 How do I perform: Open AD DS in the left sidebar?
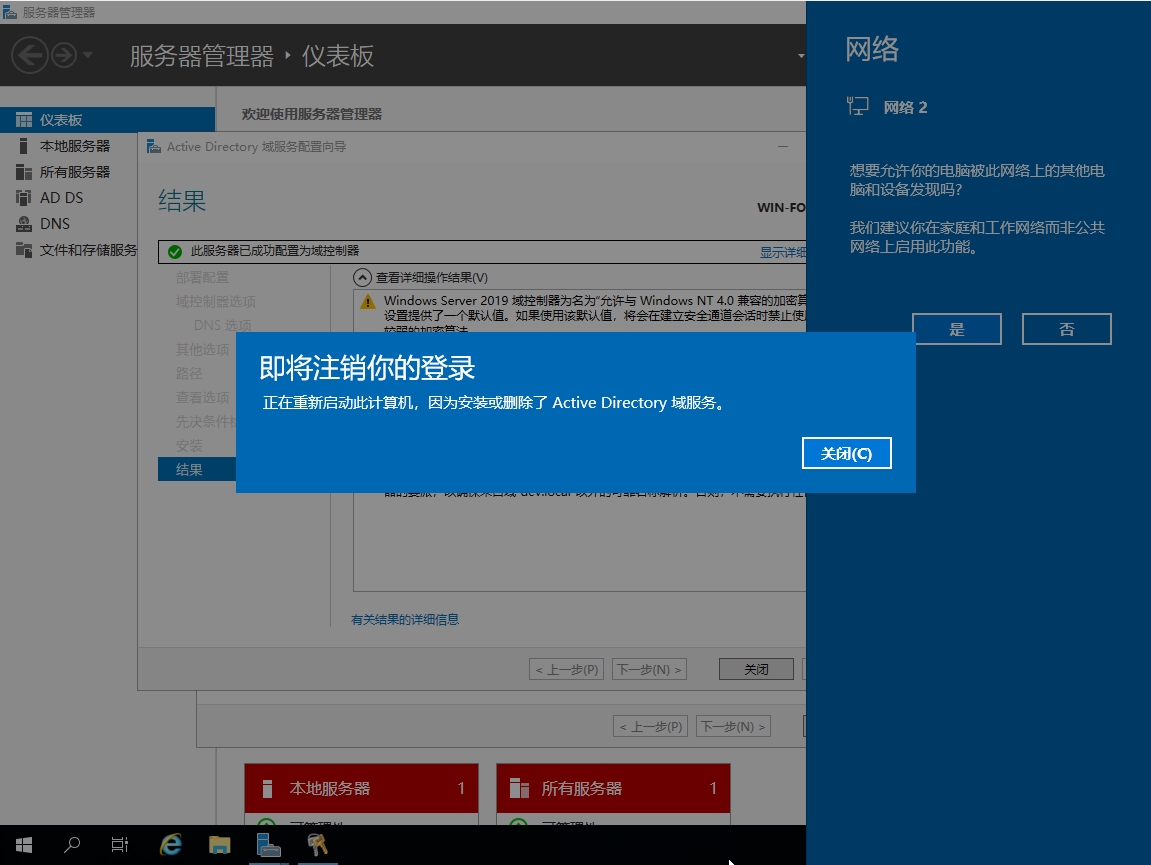(61, 198)
